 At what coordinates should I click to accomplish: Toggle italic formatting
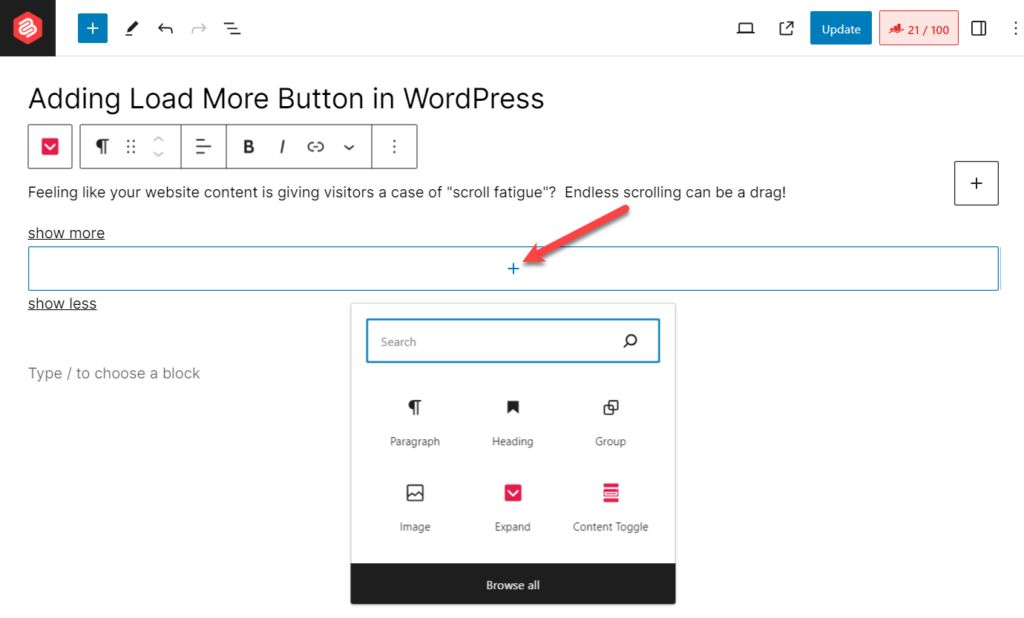[x=281, y=146]
